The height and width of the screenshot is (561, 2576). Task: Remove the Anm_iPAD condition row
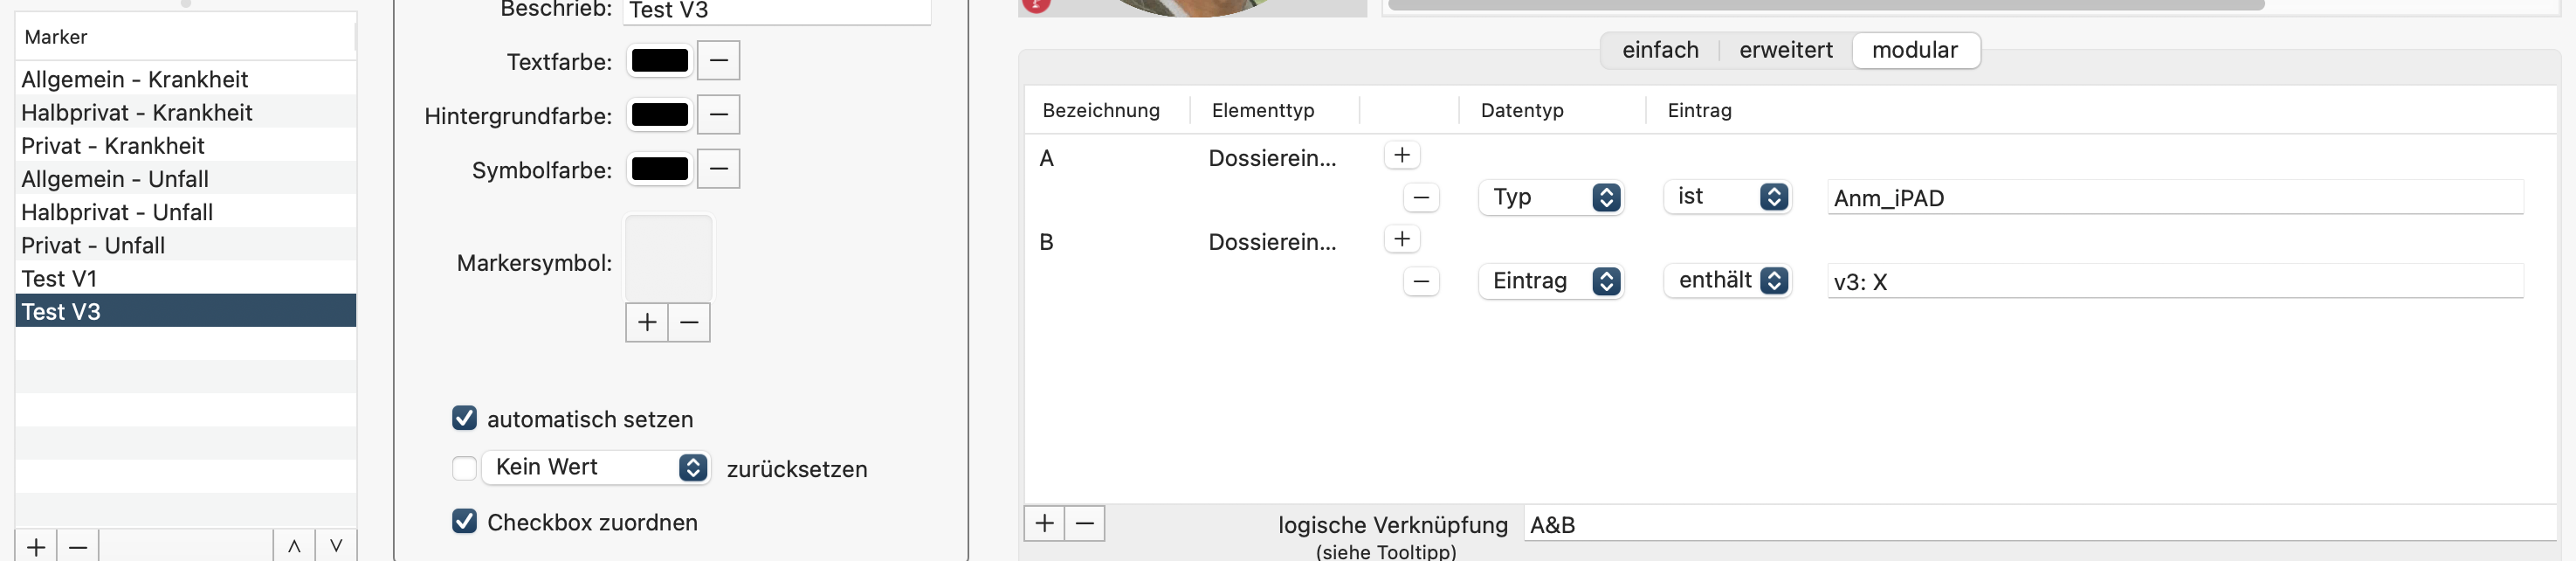tap(1420, 197)
